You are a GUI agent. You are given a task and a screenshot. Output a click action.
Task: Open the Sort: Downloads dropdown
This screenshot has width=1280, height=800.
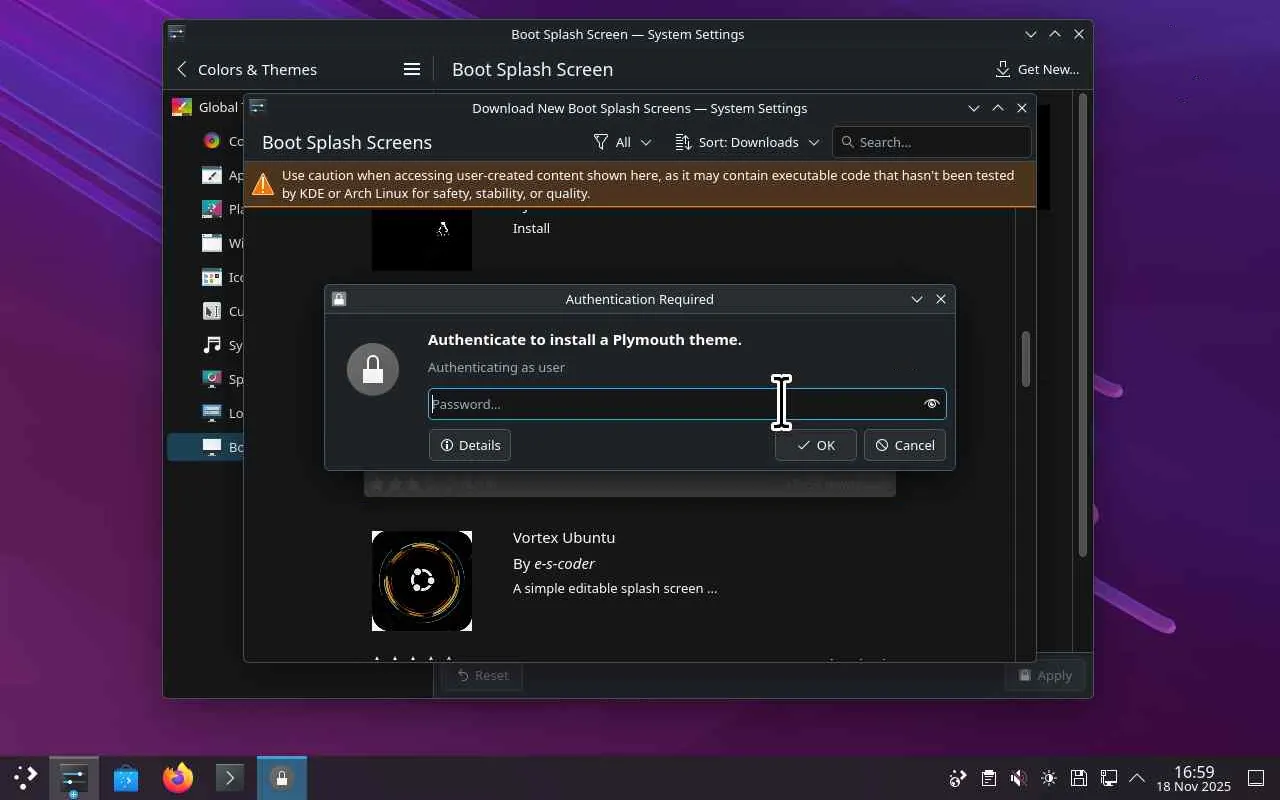tap(747, 142)
